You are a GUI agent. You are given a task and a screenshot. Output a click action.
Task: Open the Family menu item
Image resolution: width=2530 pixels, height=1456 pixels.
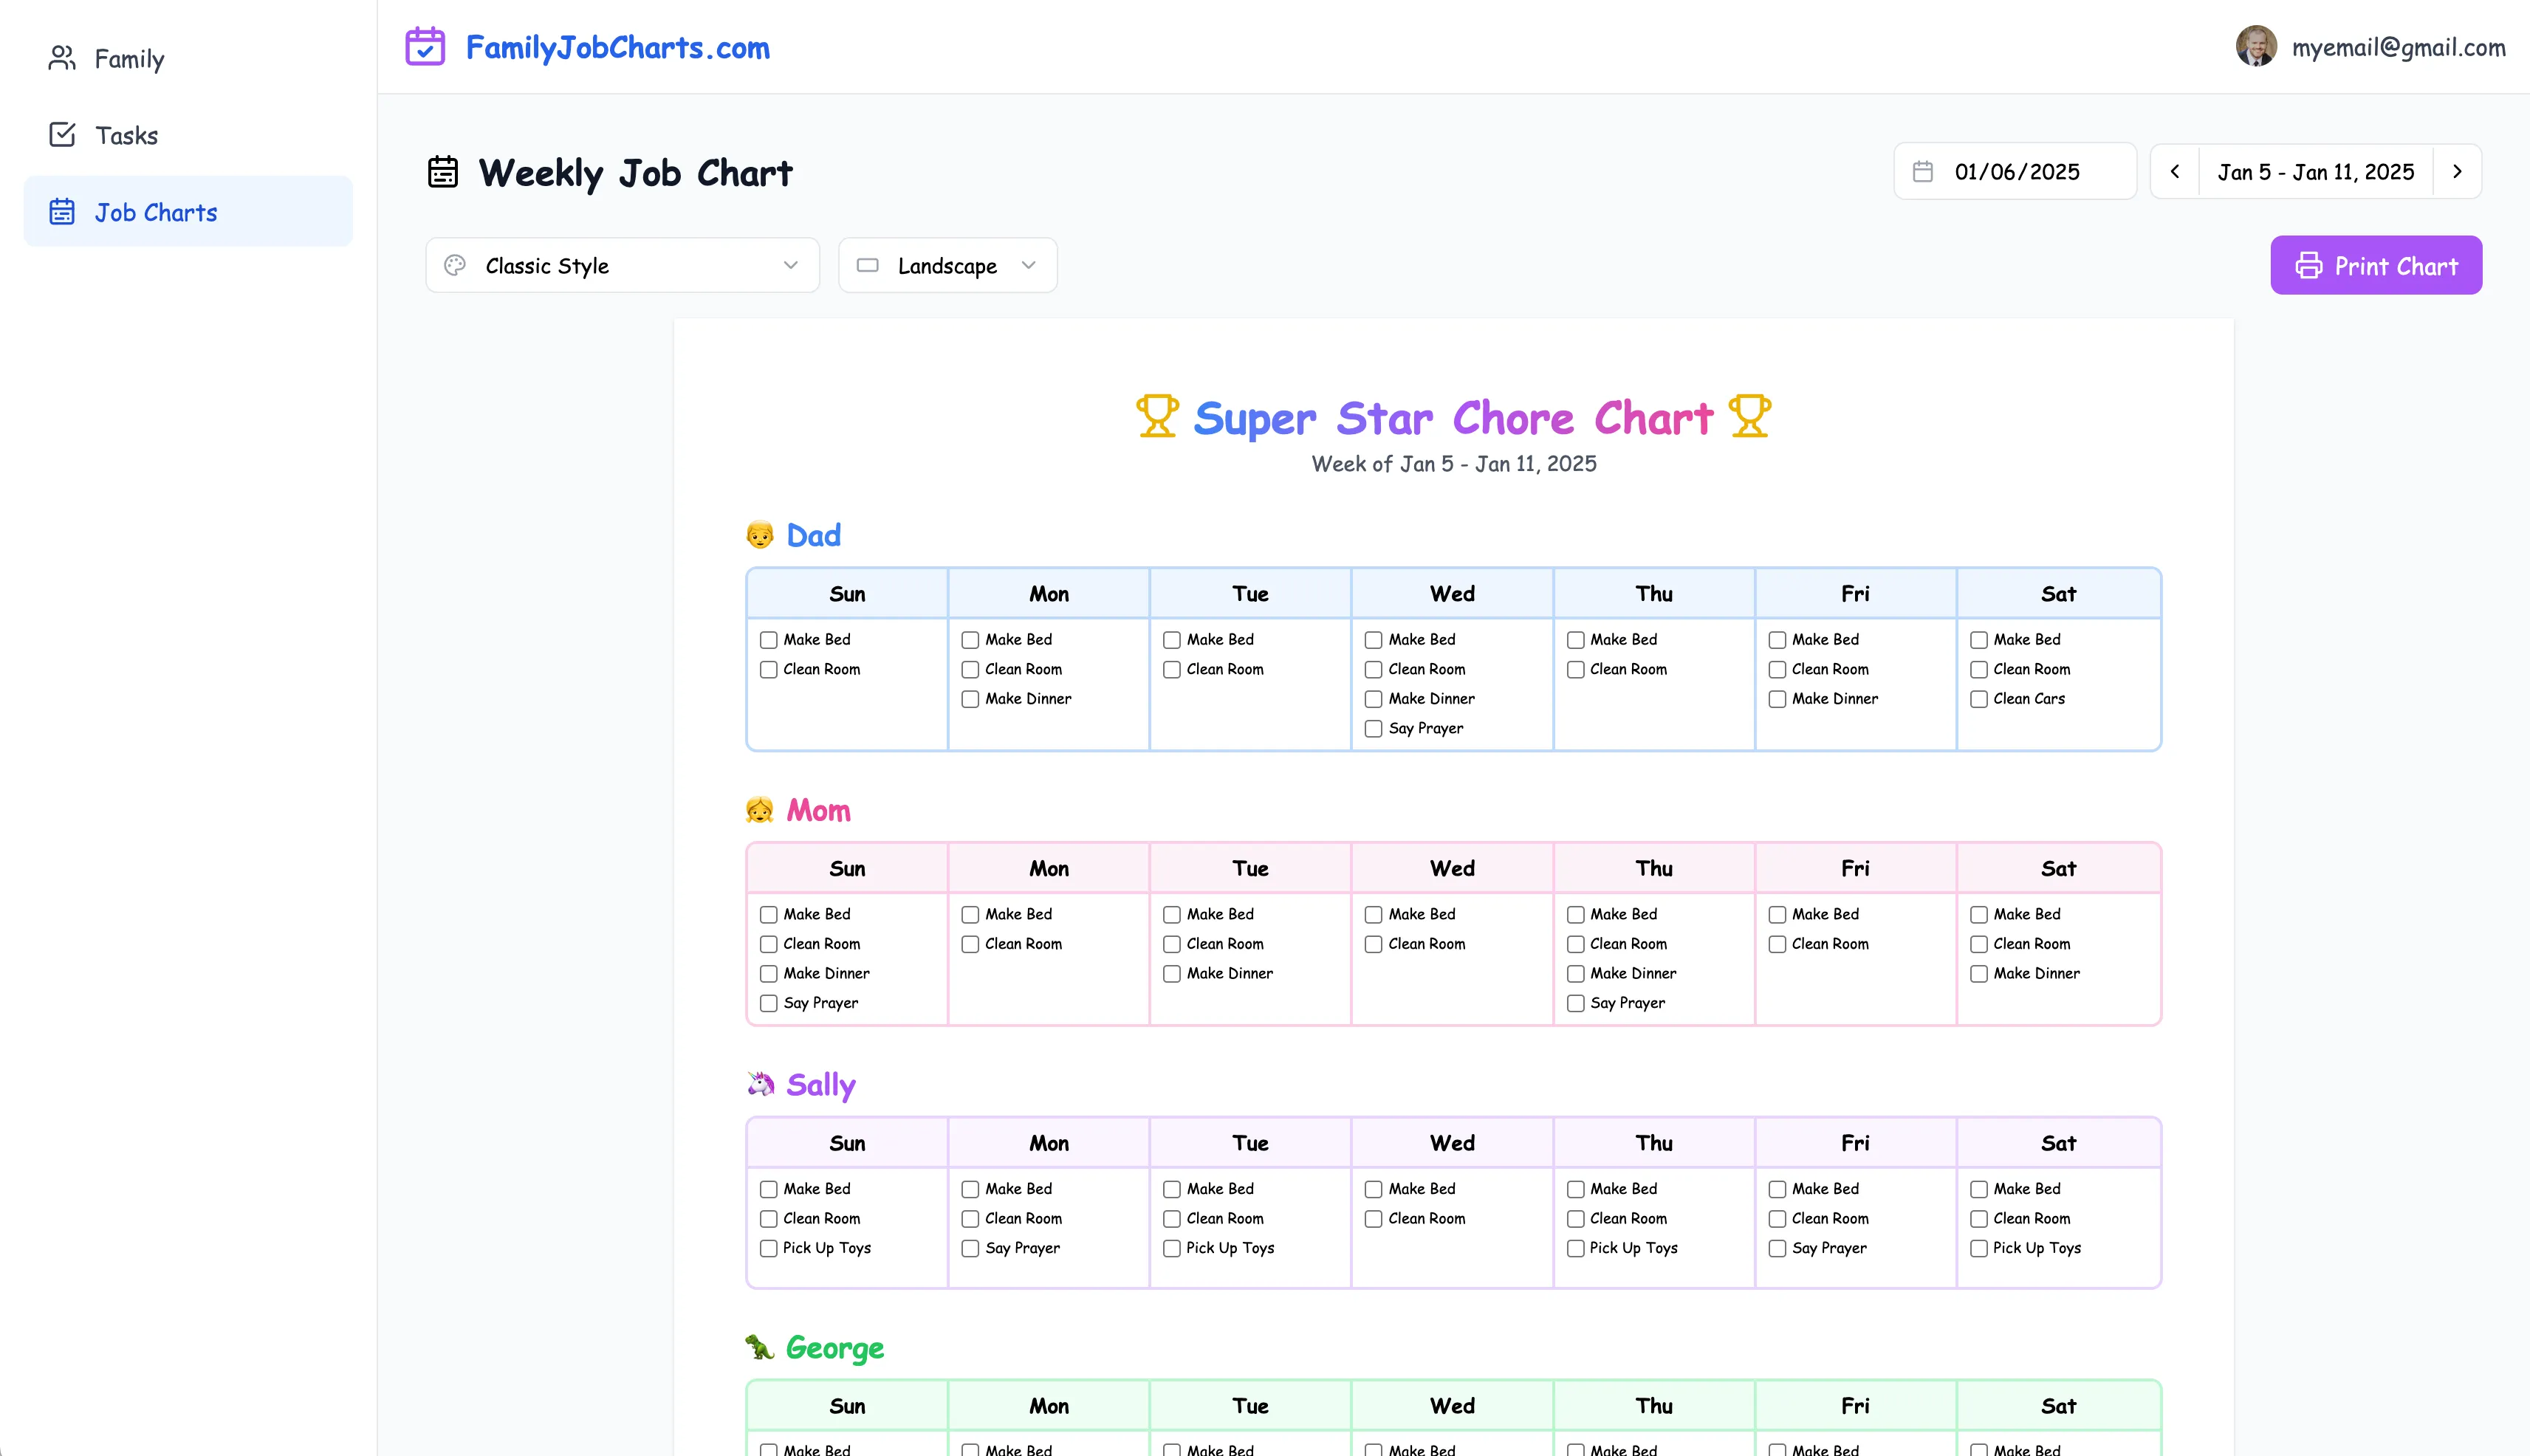tap(188, 58)
